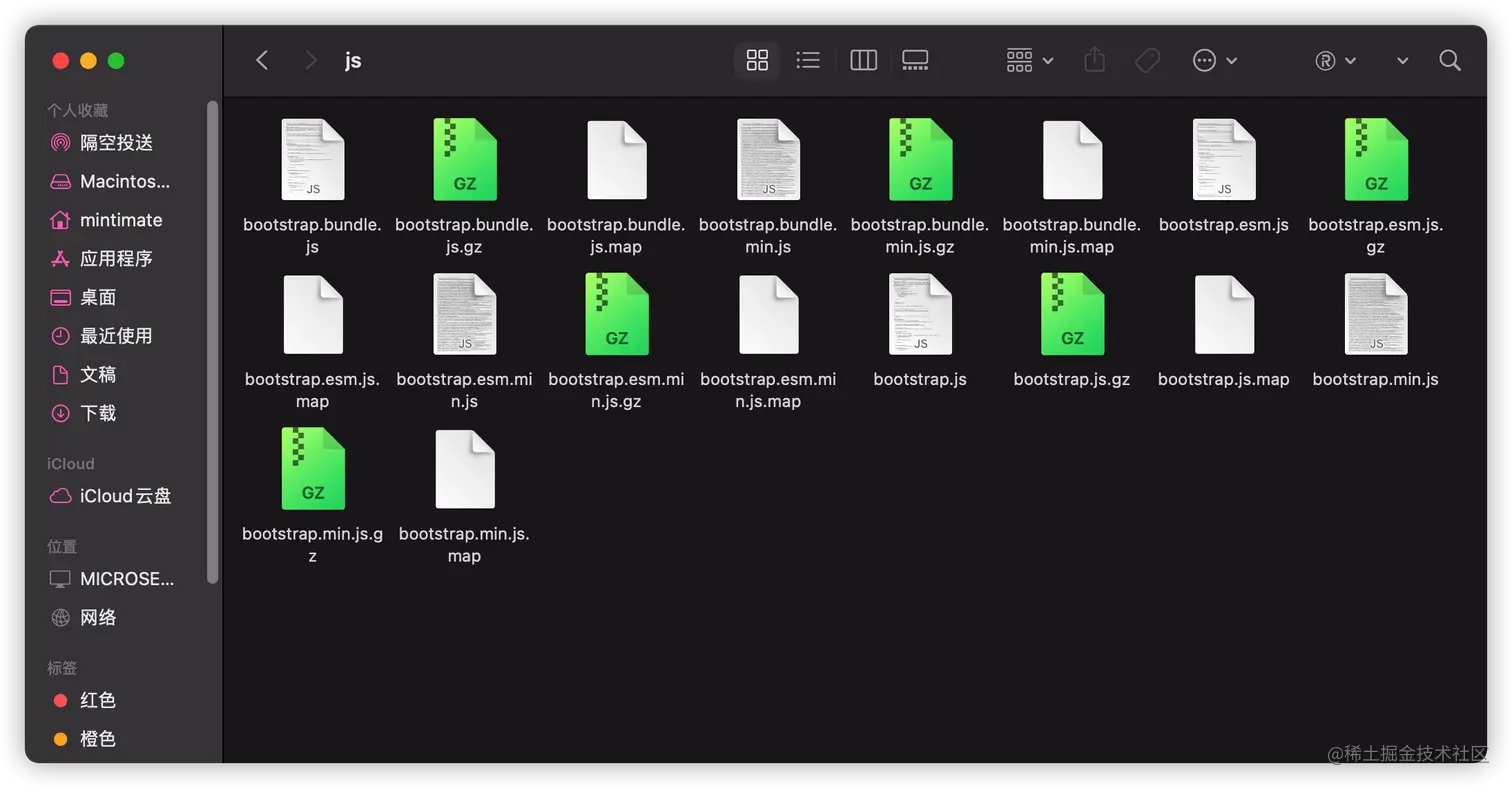Select the bootstrap.bundle.js.gz archive icon

[x=465, y=160]
